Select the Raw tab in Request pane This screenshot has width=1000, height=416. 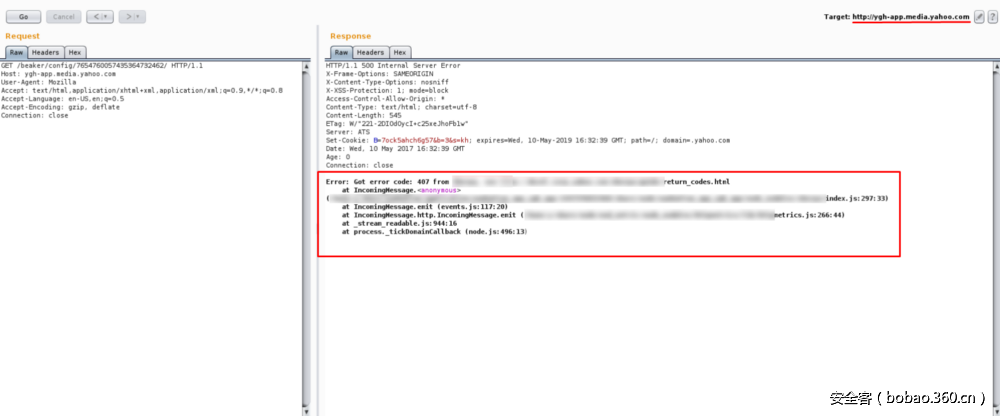16,52
